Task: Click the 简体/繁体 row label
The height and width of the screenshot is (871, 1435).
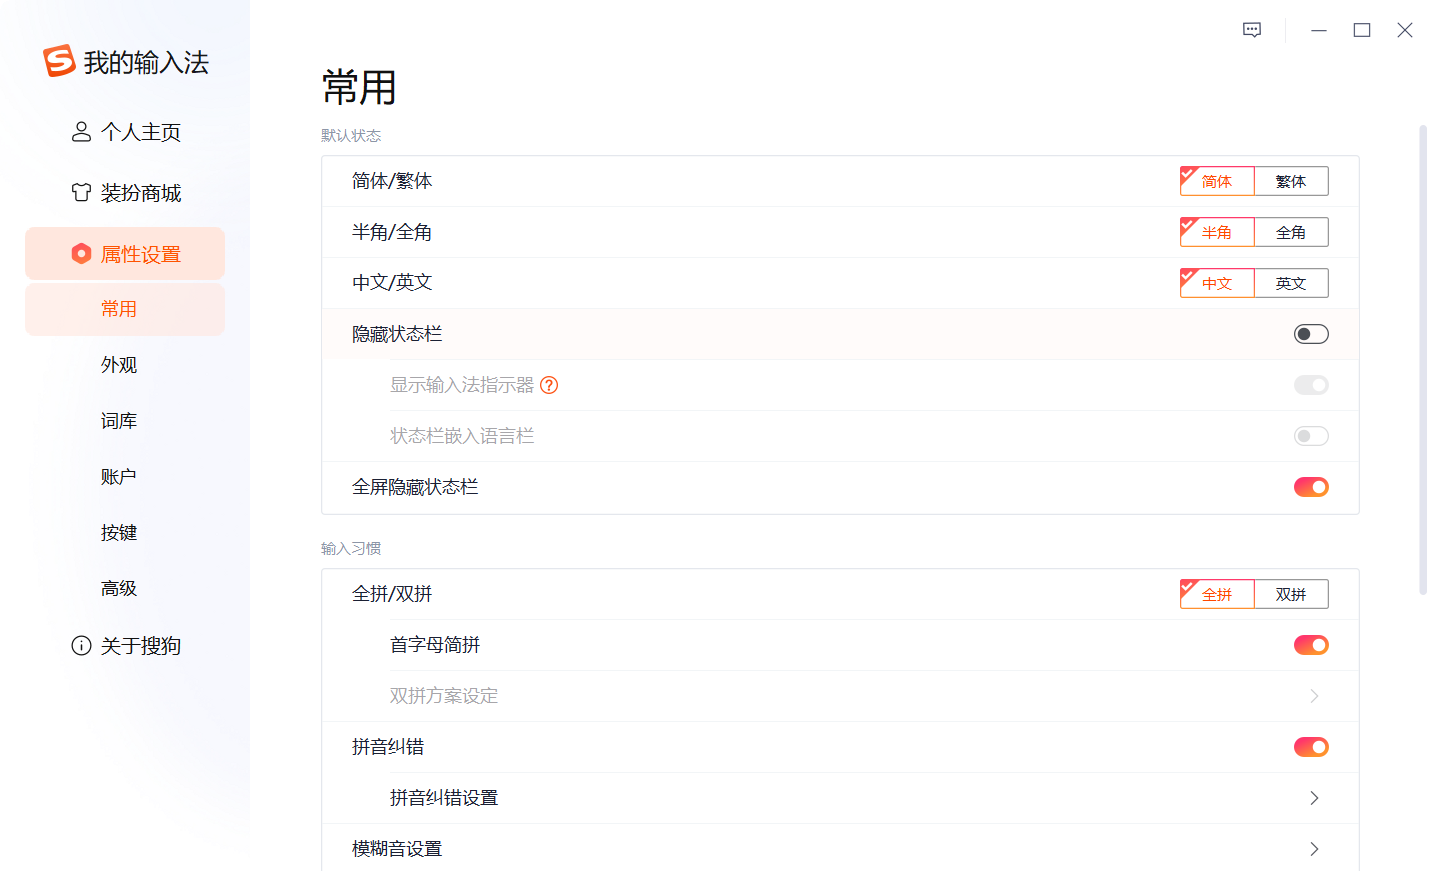Action: 392,181
